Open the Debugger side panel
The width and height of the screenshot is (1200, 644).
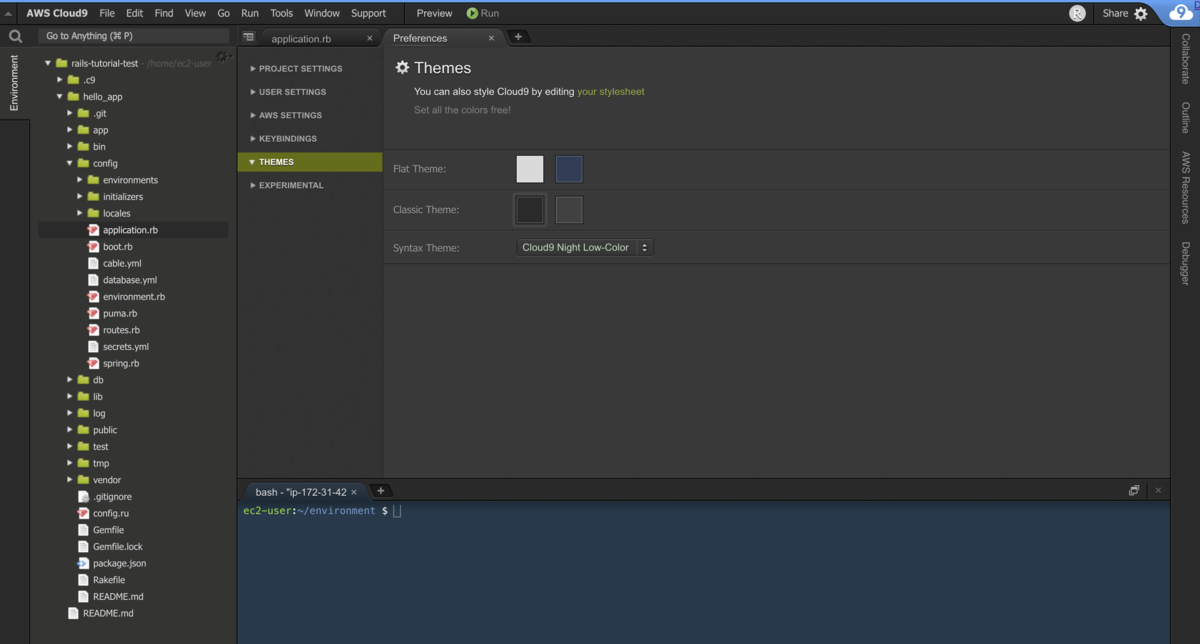[1186, 263]
